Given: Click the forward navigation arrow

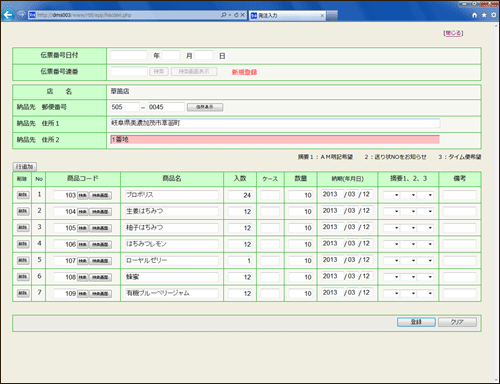Looking at the screenshot, I should point(21,15).
